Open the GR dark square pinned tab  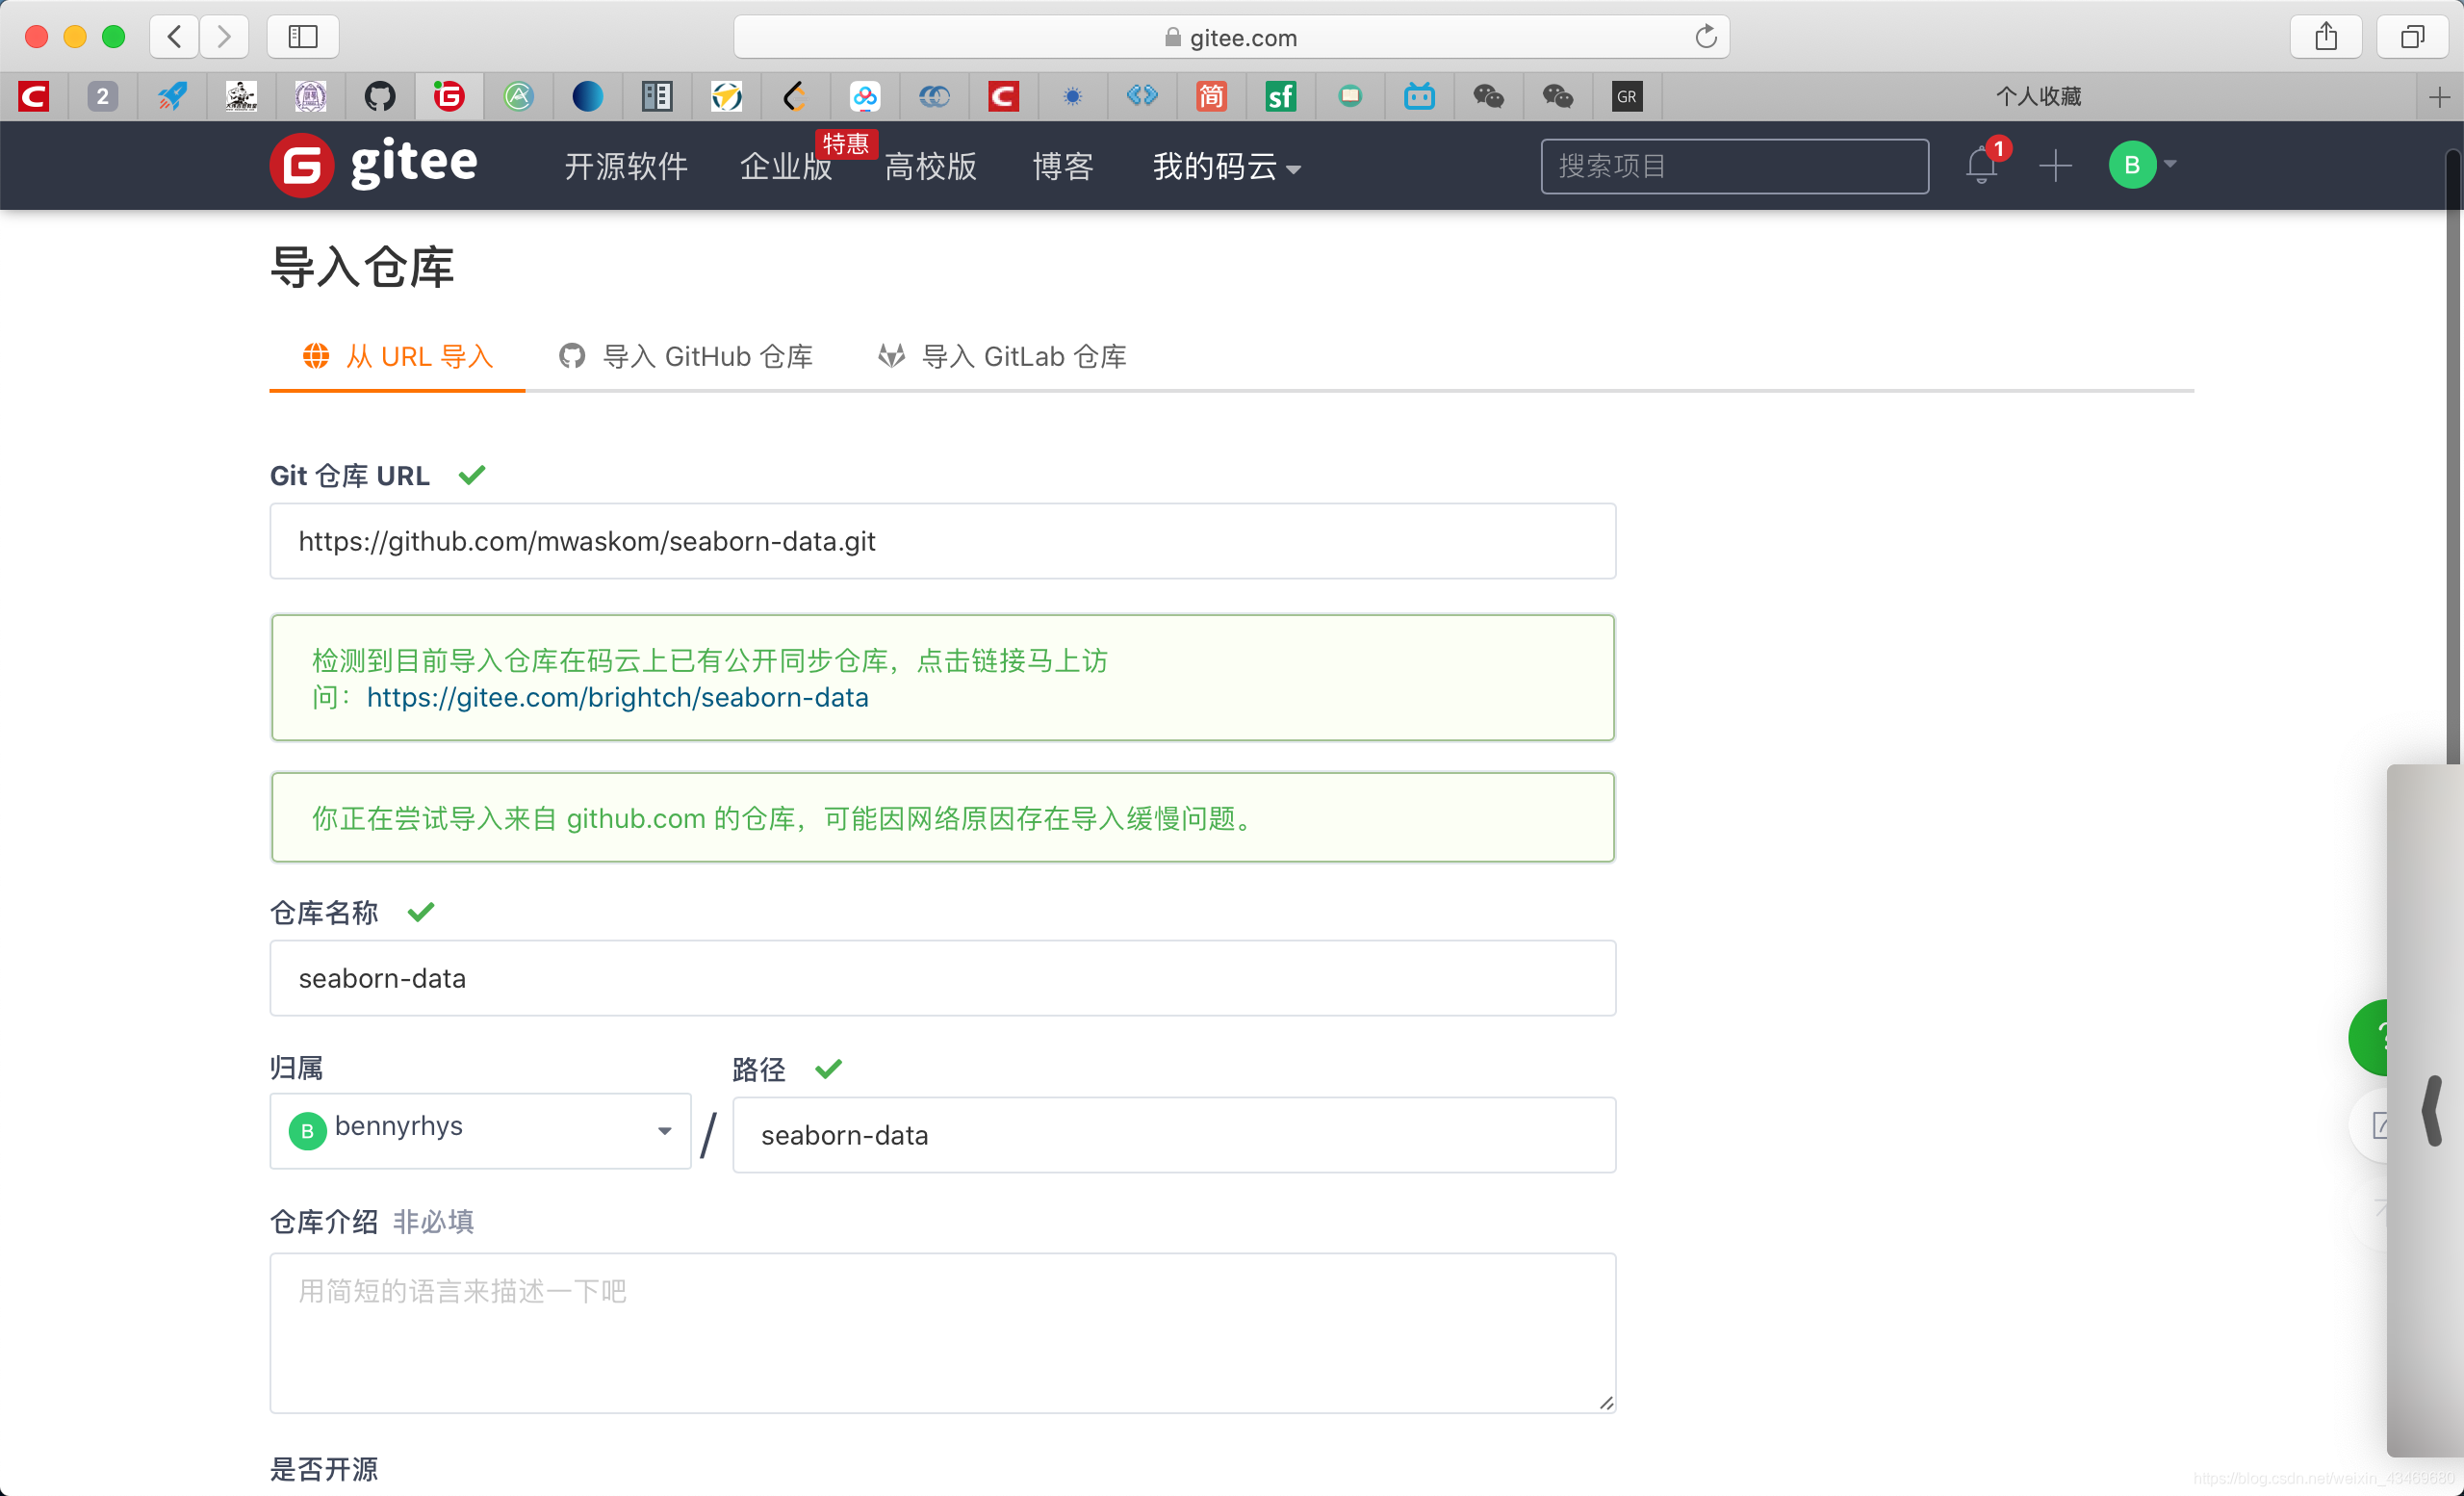coord(1627,96)
